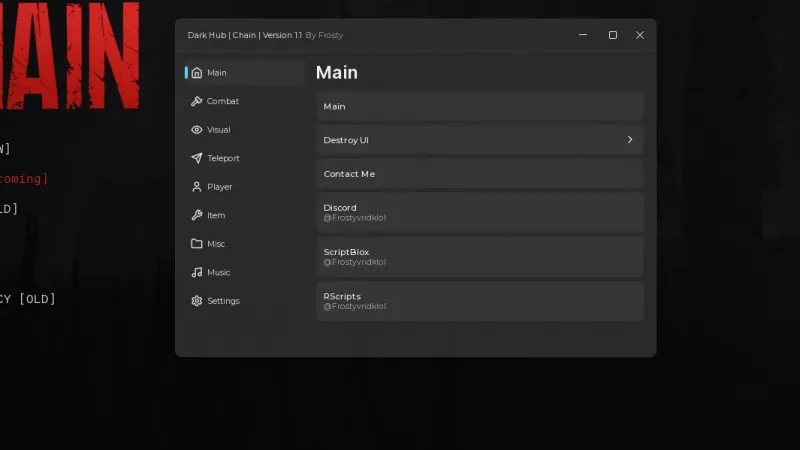Viewport: 800px width, 450px height.
Task: Click the Main section row
Action: [x=480, y=106]
